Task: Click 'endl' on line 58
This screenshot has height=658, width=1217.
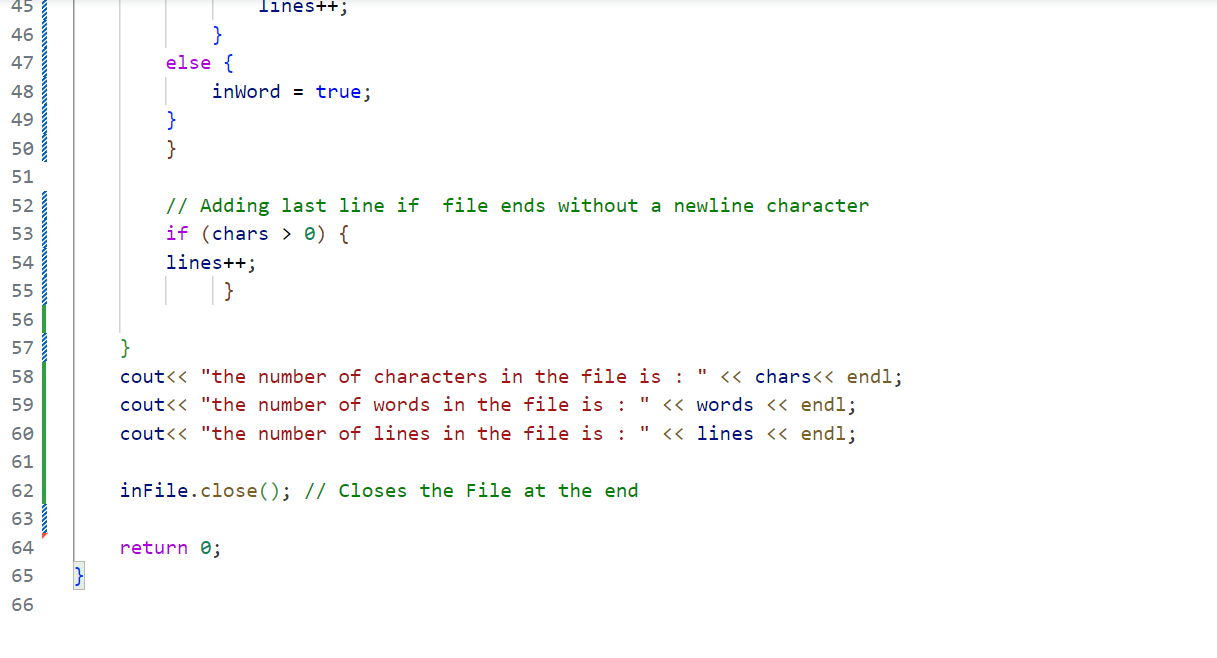Action: pos(869,377)
